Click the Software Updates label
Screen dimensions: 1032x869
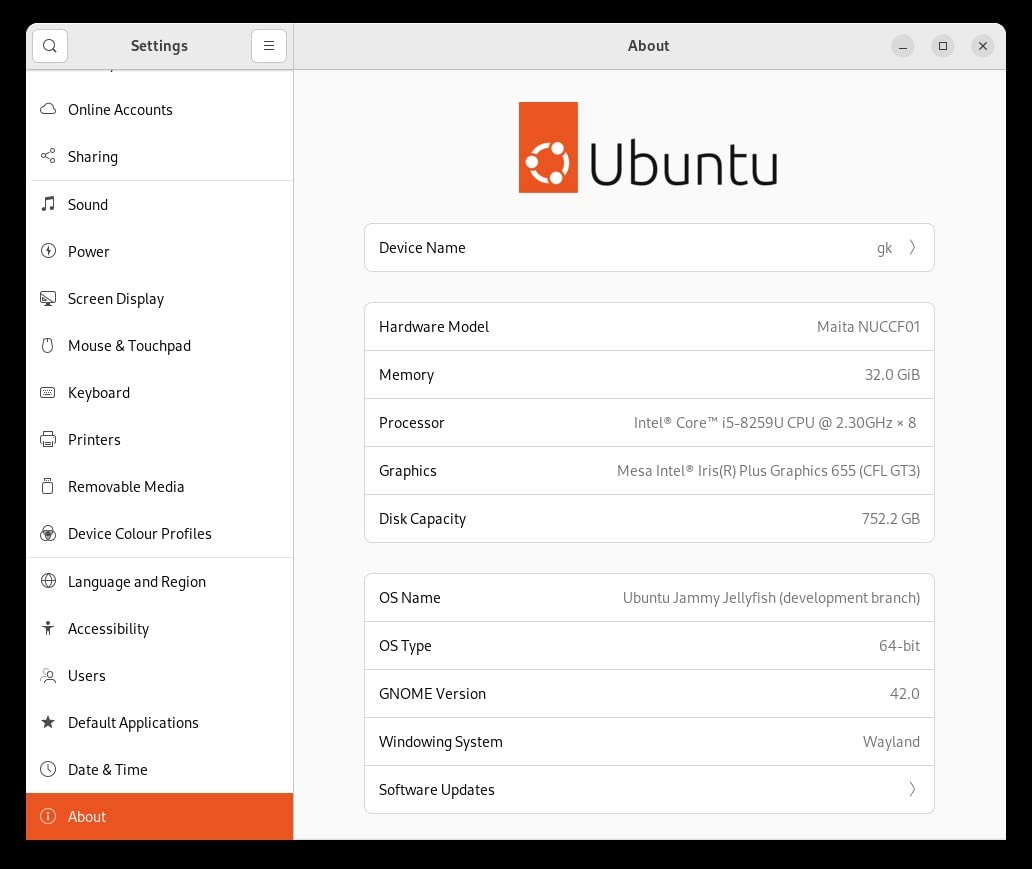[x=436, y=789]
